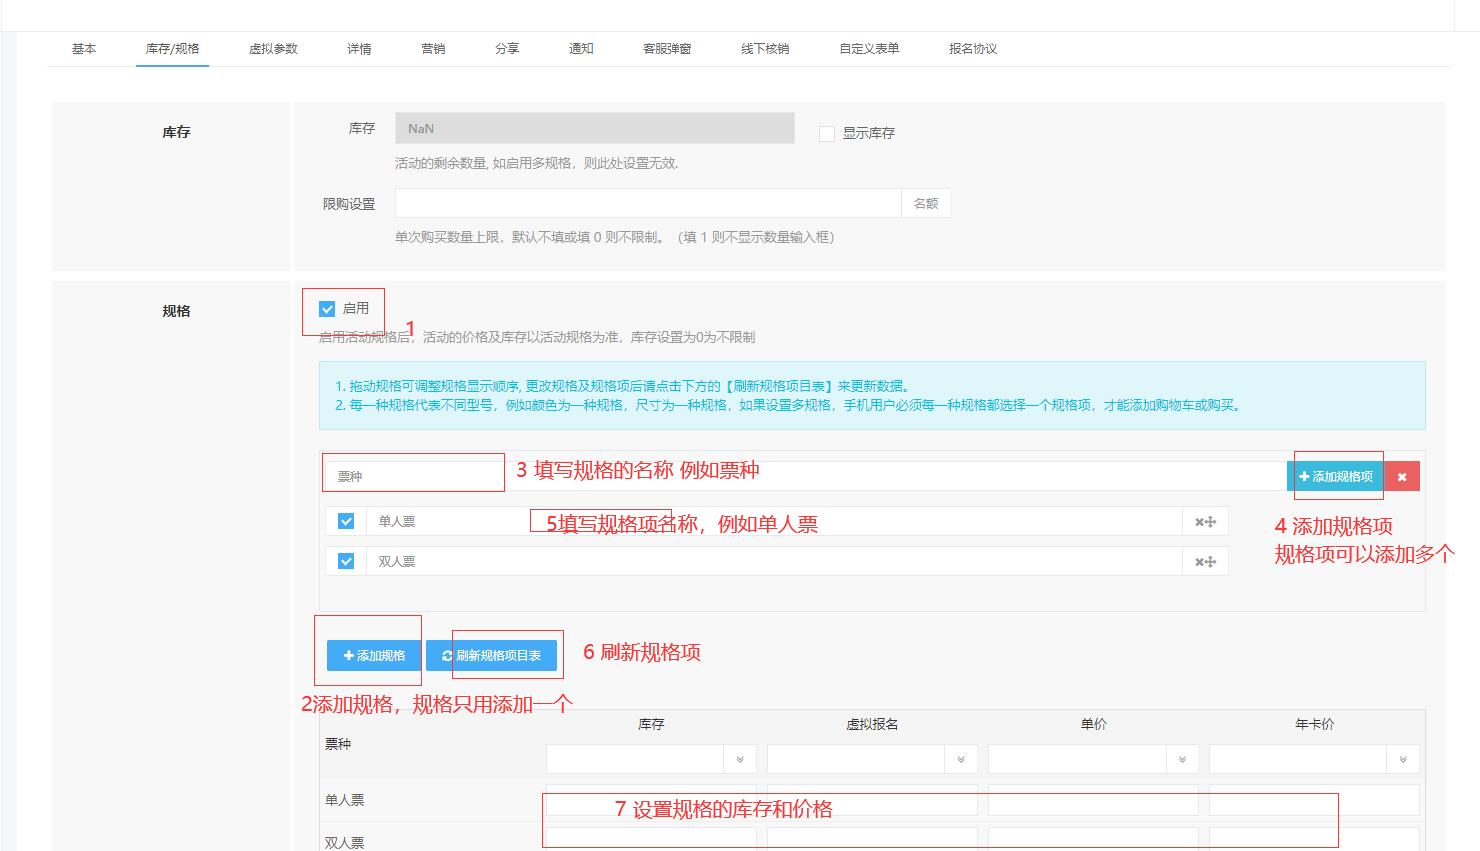This screenshot has width=1480, height=851.
Task: Open the 库存 batch-set dropdown
Action: click(740, 760)
